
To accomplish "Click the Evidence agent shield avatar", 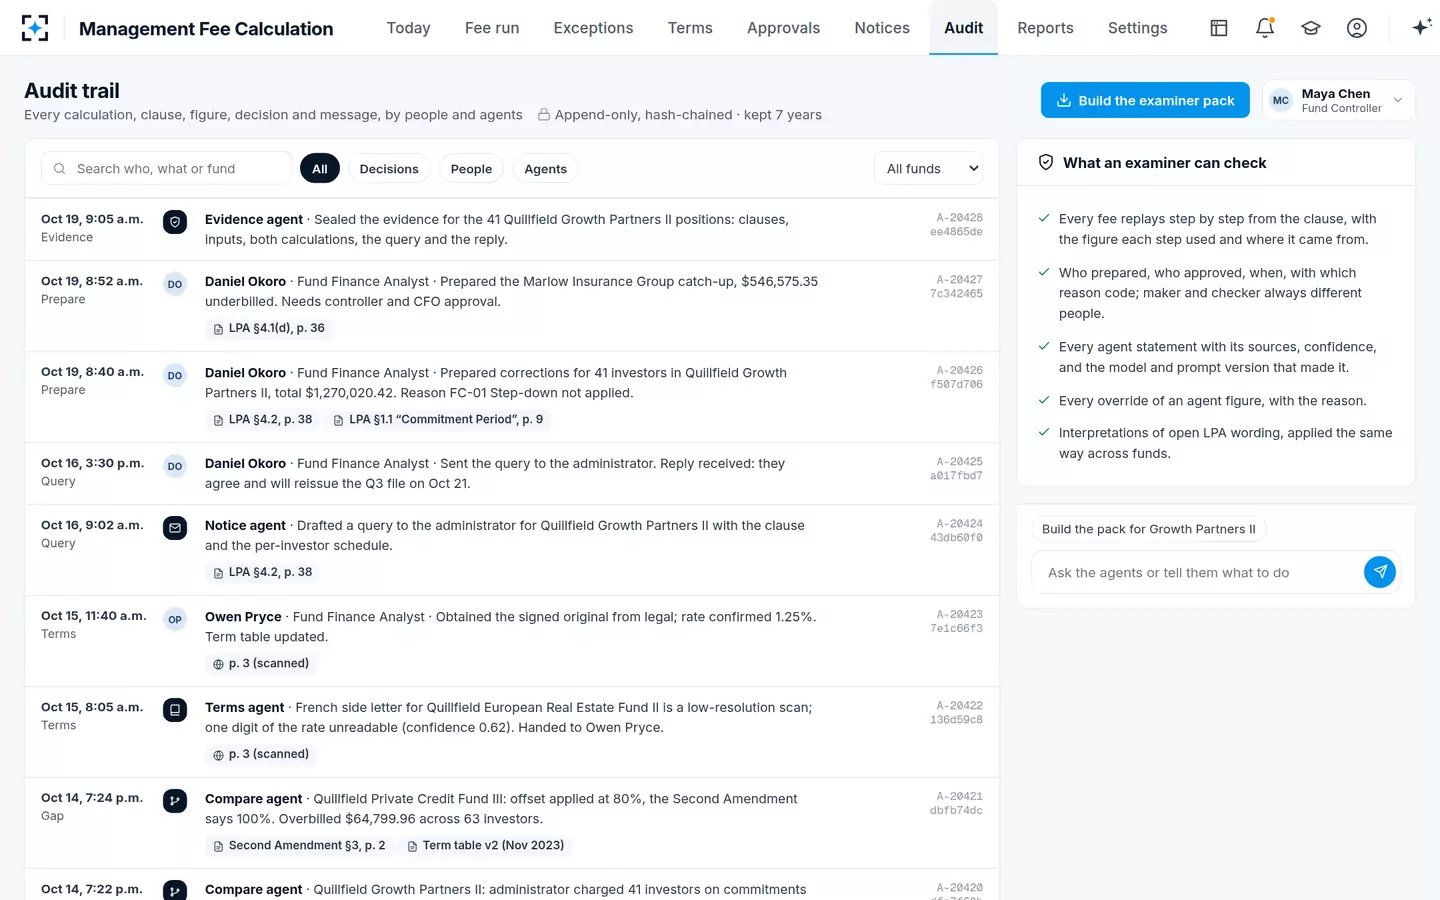I will (x=175, y=222).
